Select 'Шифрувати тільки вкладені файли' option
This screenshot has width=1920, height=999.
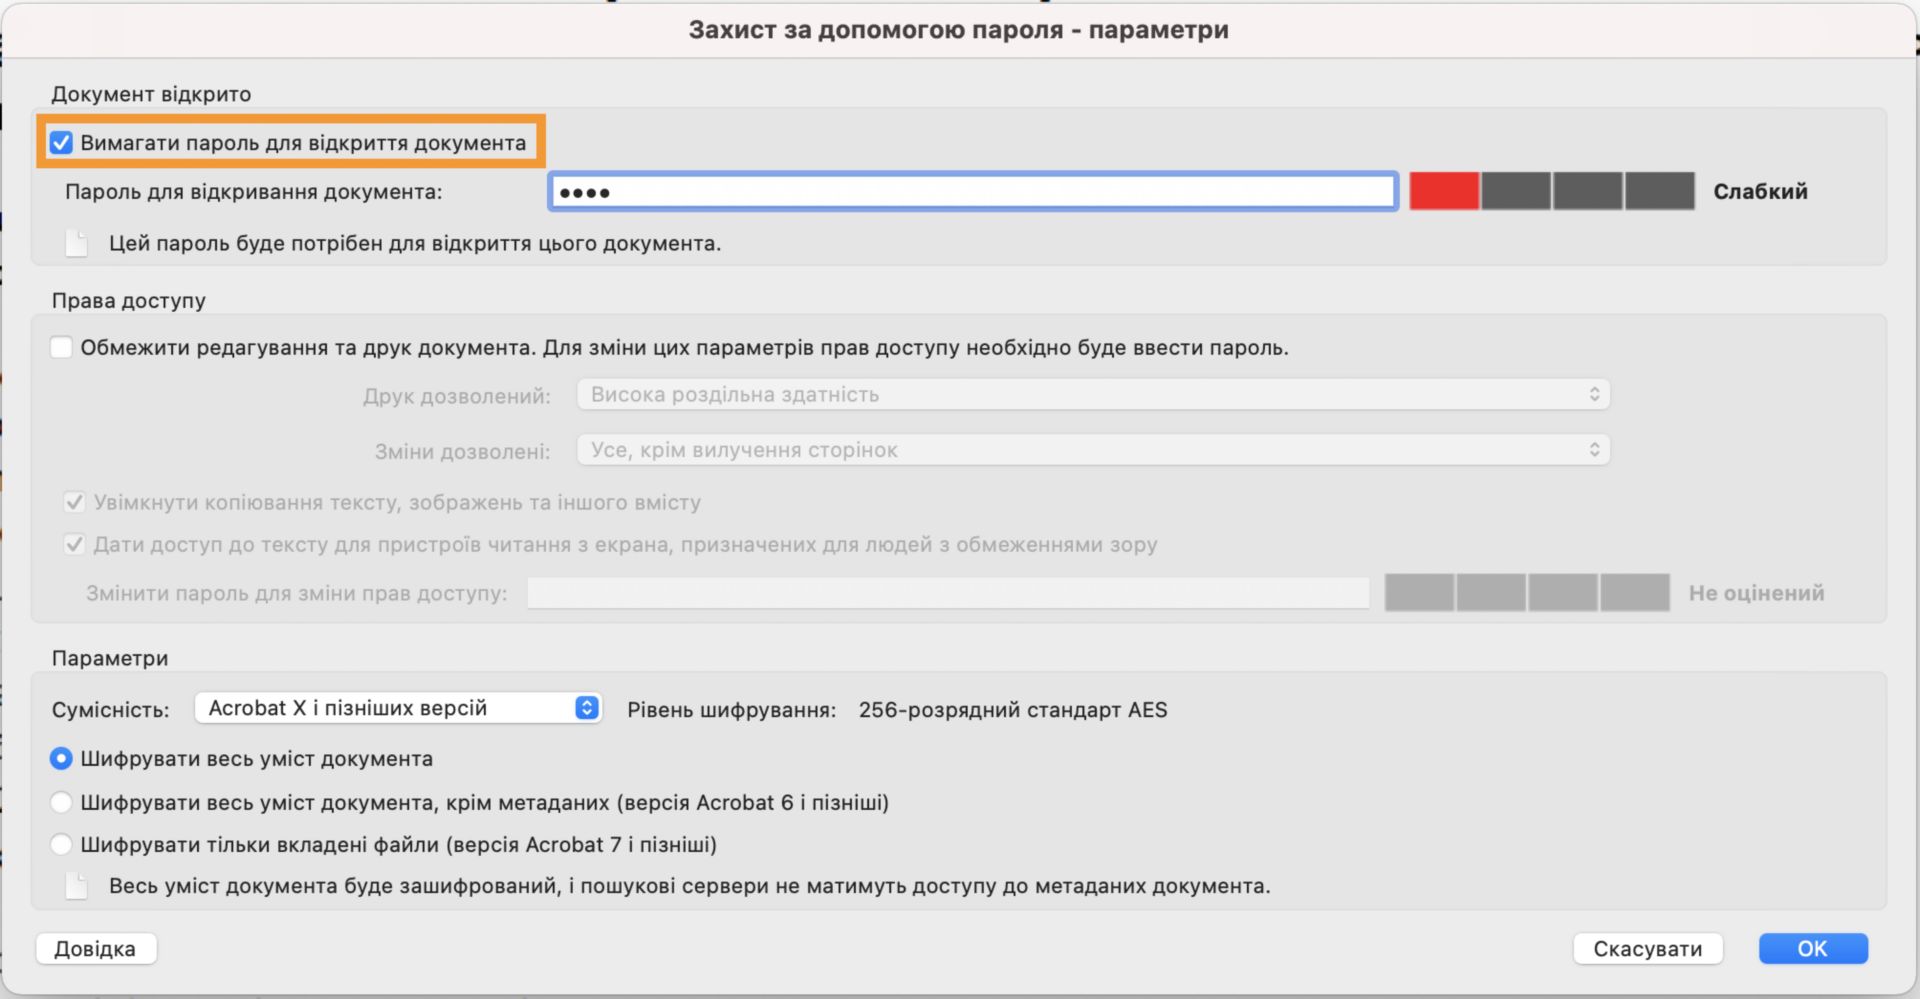pos(61,845)
